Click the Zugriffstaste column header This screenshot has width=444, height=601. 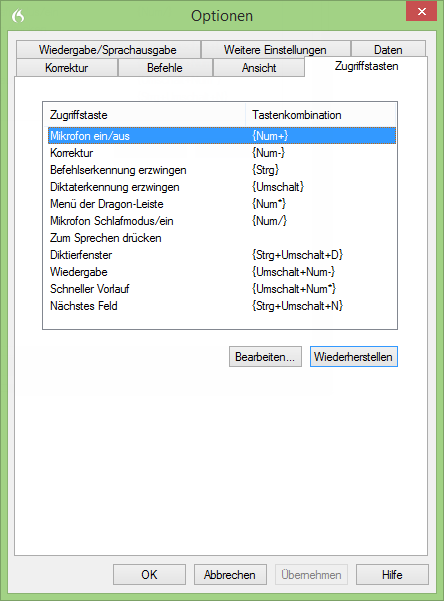pos(146,115)
